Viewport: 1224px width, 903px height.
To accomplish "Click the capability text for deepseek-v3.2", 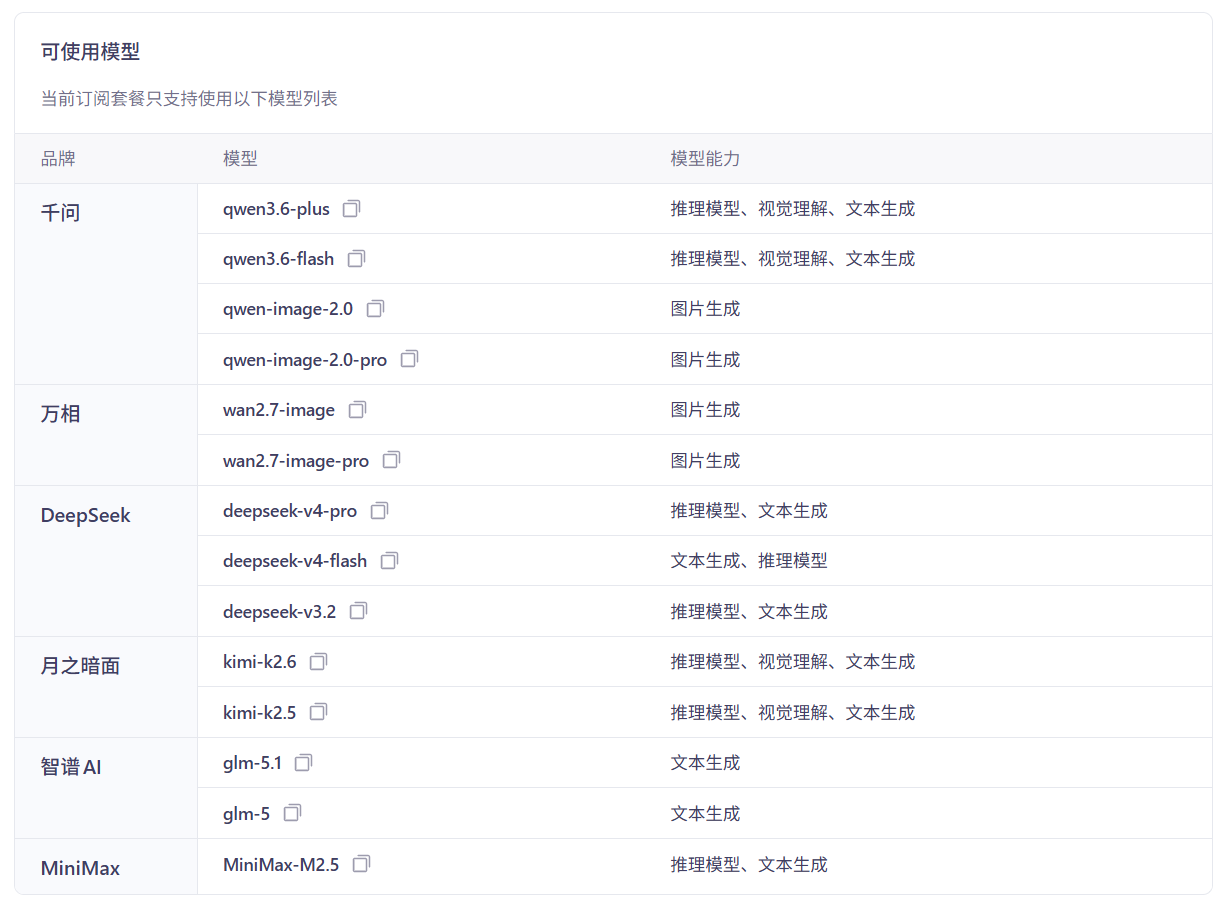I will 749,611.
